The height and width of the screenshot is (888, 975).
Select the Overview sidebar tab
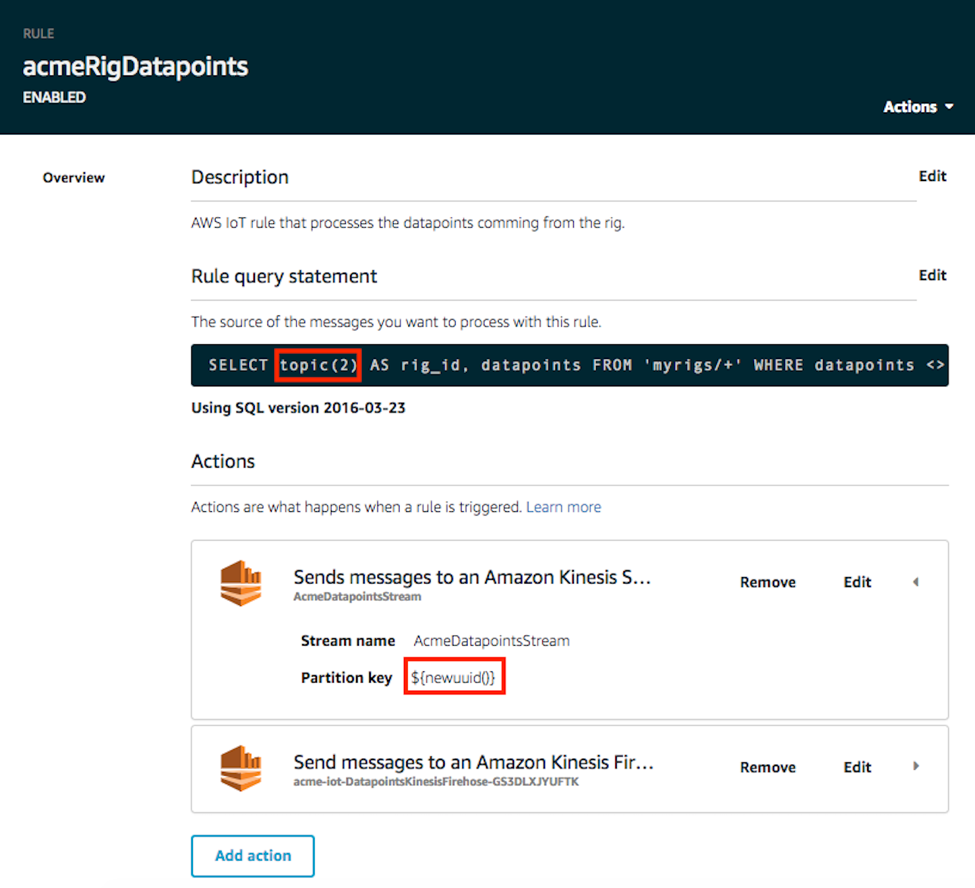pyautogui.click(x=73, y=178)
